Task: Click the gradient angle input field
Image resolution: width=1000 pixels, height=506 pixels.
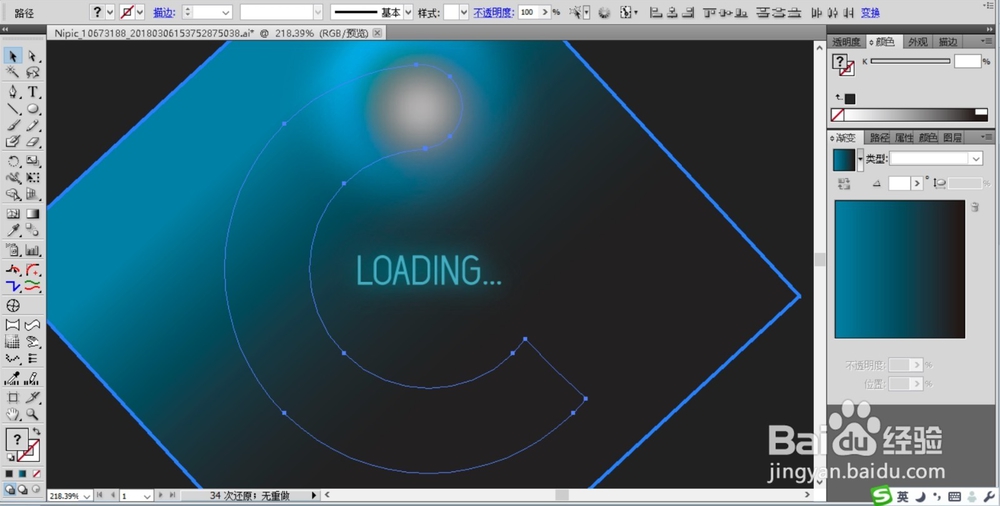Action: pos(899,183)
